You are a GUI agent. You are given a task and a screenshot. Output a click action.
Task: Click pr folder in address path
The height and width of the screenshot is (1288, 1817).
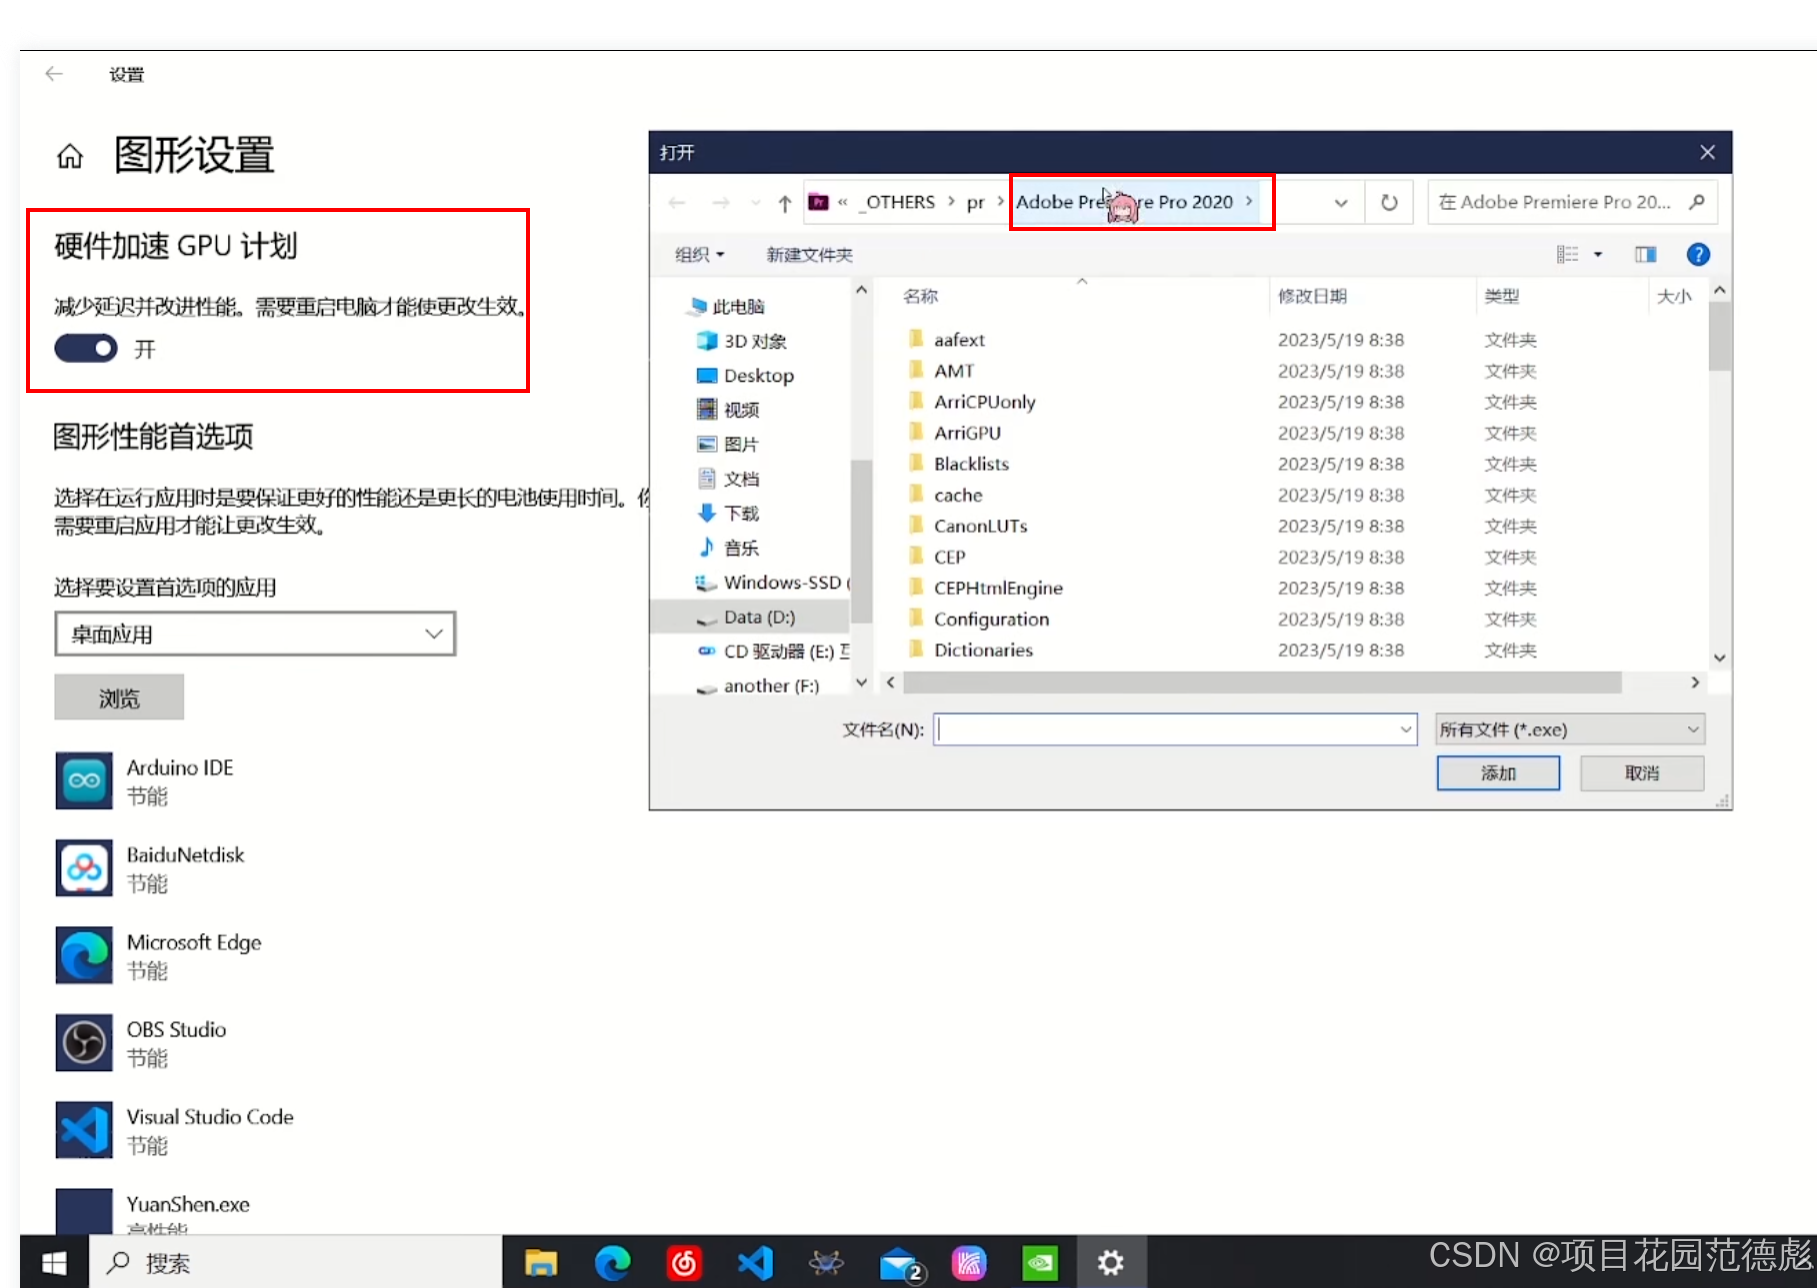coord(975,203)
